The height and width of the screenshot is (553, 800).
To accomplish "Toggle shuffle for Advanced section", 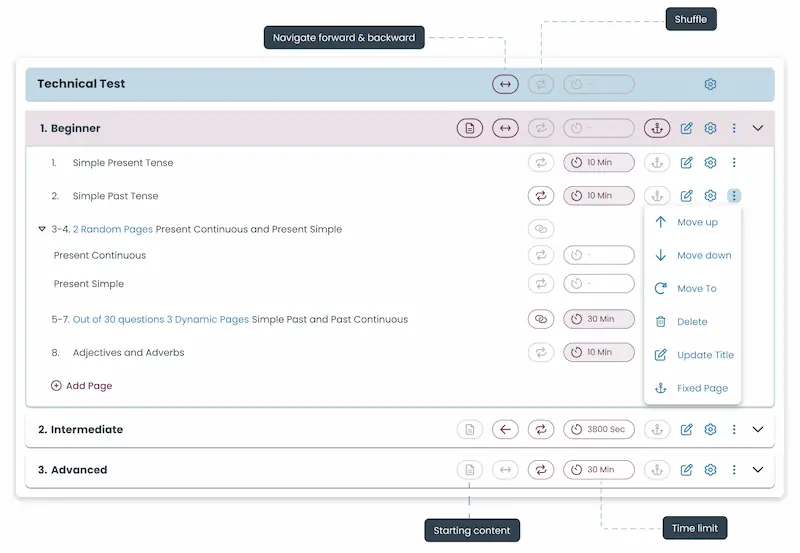I will (541, 470).
